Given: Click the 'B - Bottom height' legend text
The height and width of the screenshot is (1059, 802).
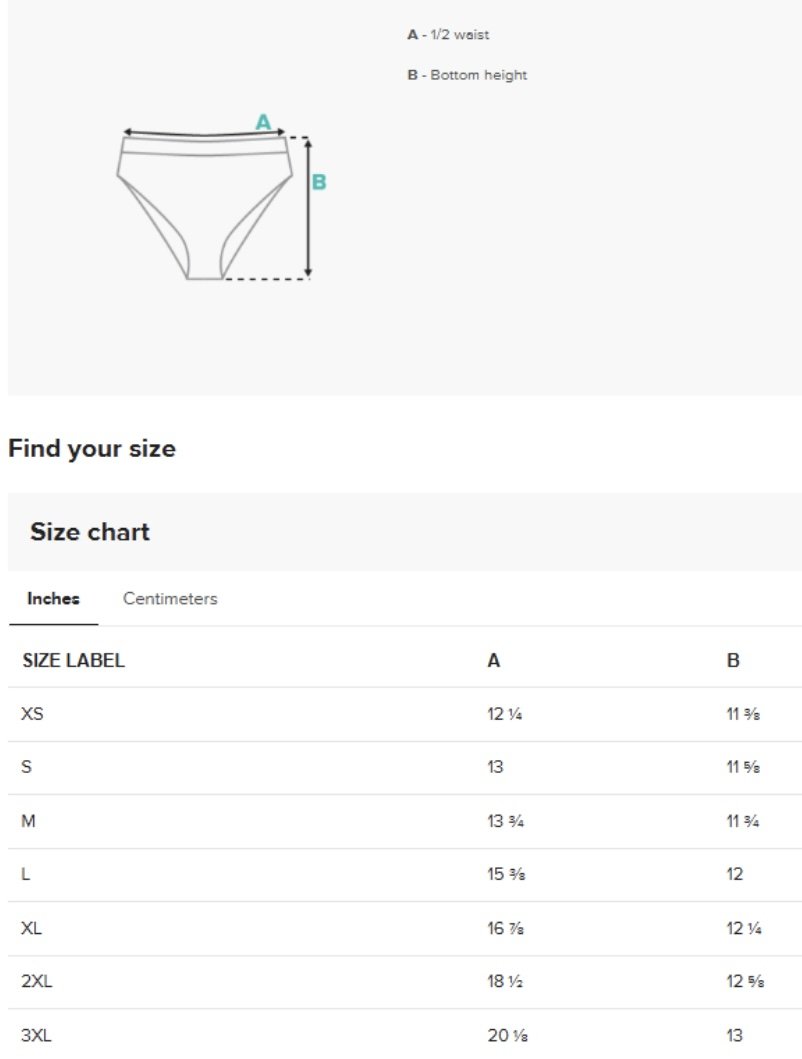Looking at the screenshot, I should [x=467, y=75].
